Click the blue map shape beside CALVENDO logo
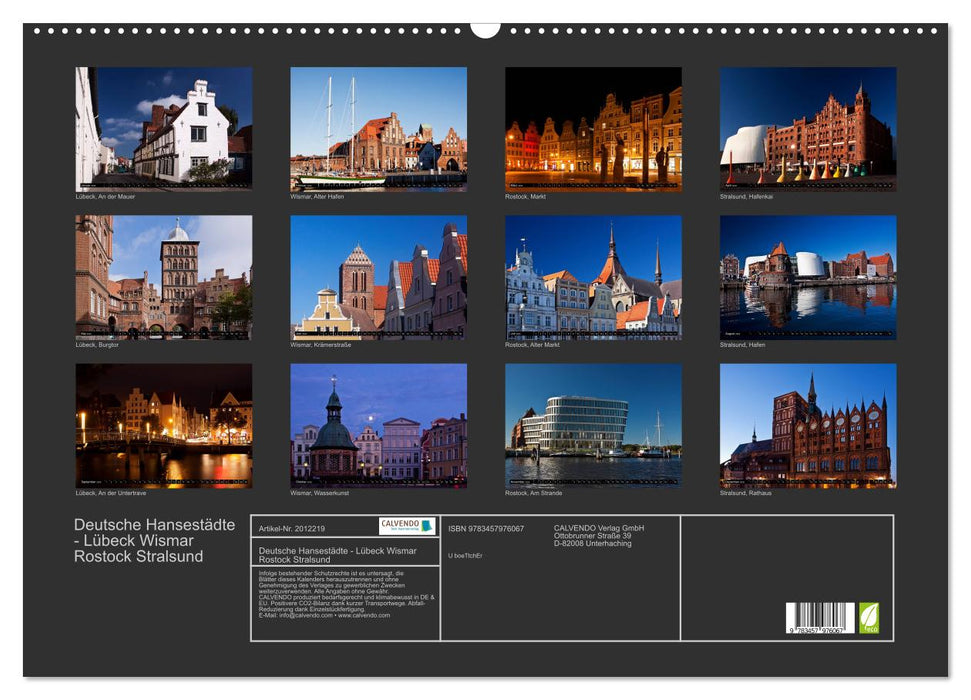971x700 pixels. 424,523
